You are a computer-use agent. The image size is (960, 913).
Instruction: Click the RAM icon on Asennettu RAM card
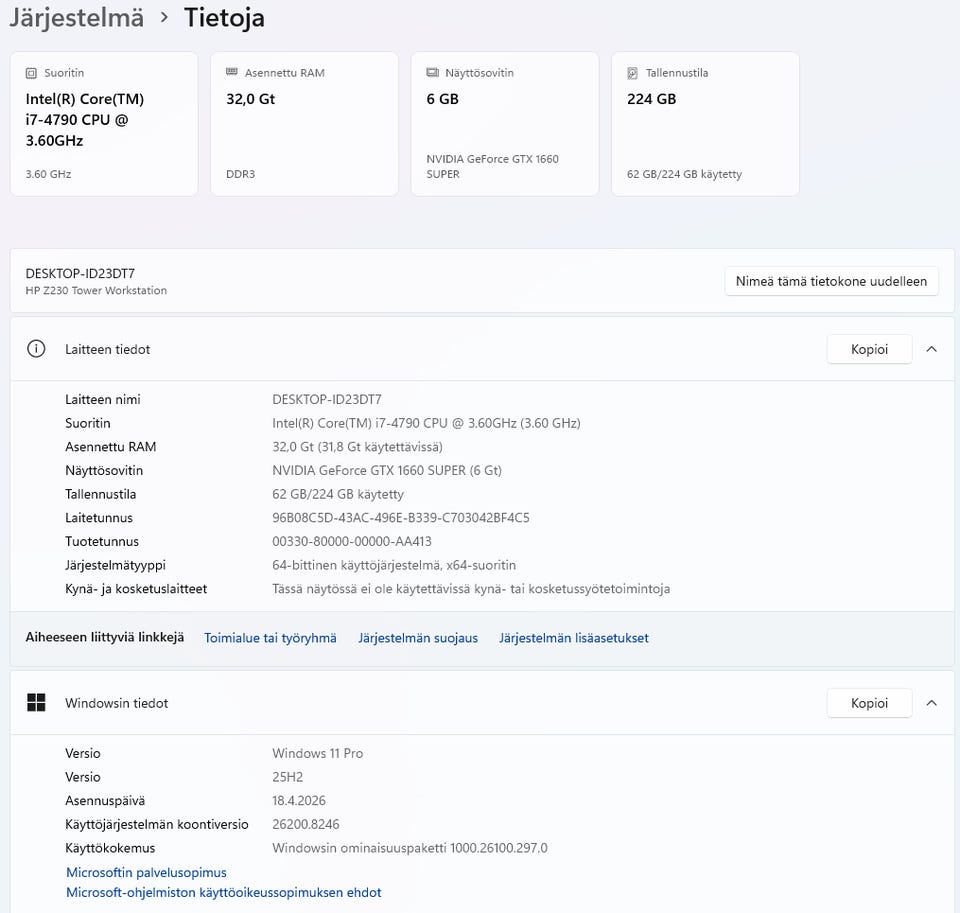click(x=232, y=73)
